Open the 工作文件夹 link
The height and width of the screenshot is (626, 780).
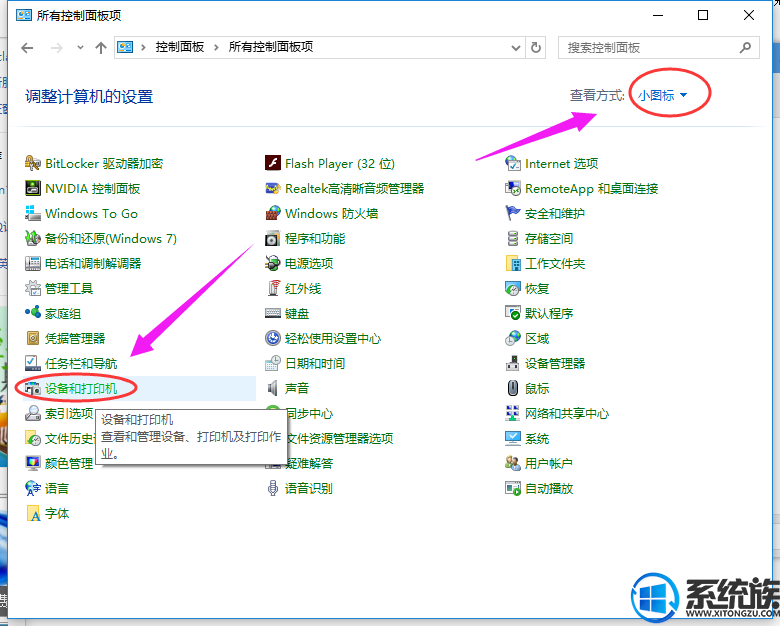pyautogui.click(x=555, y=263)
